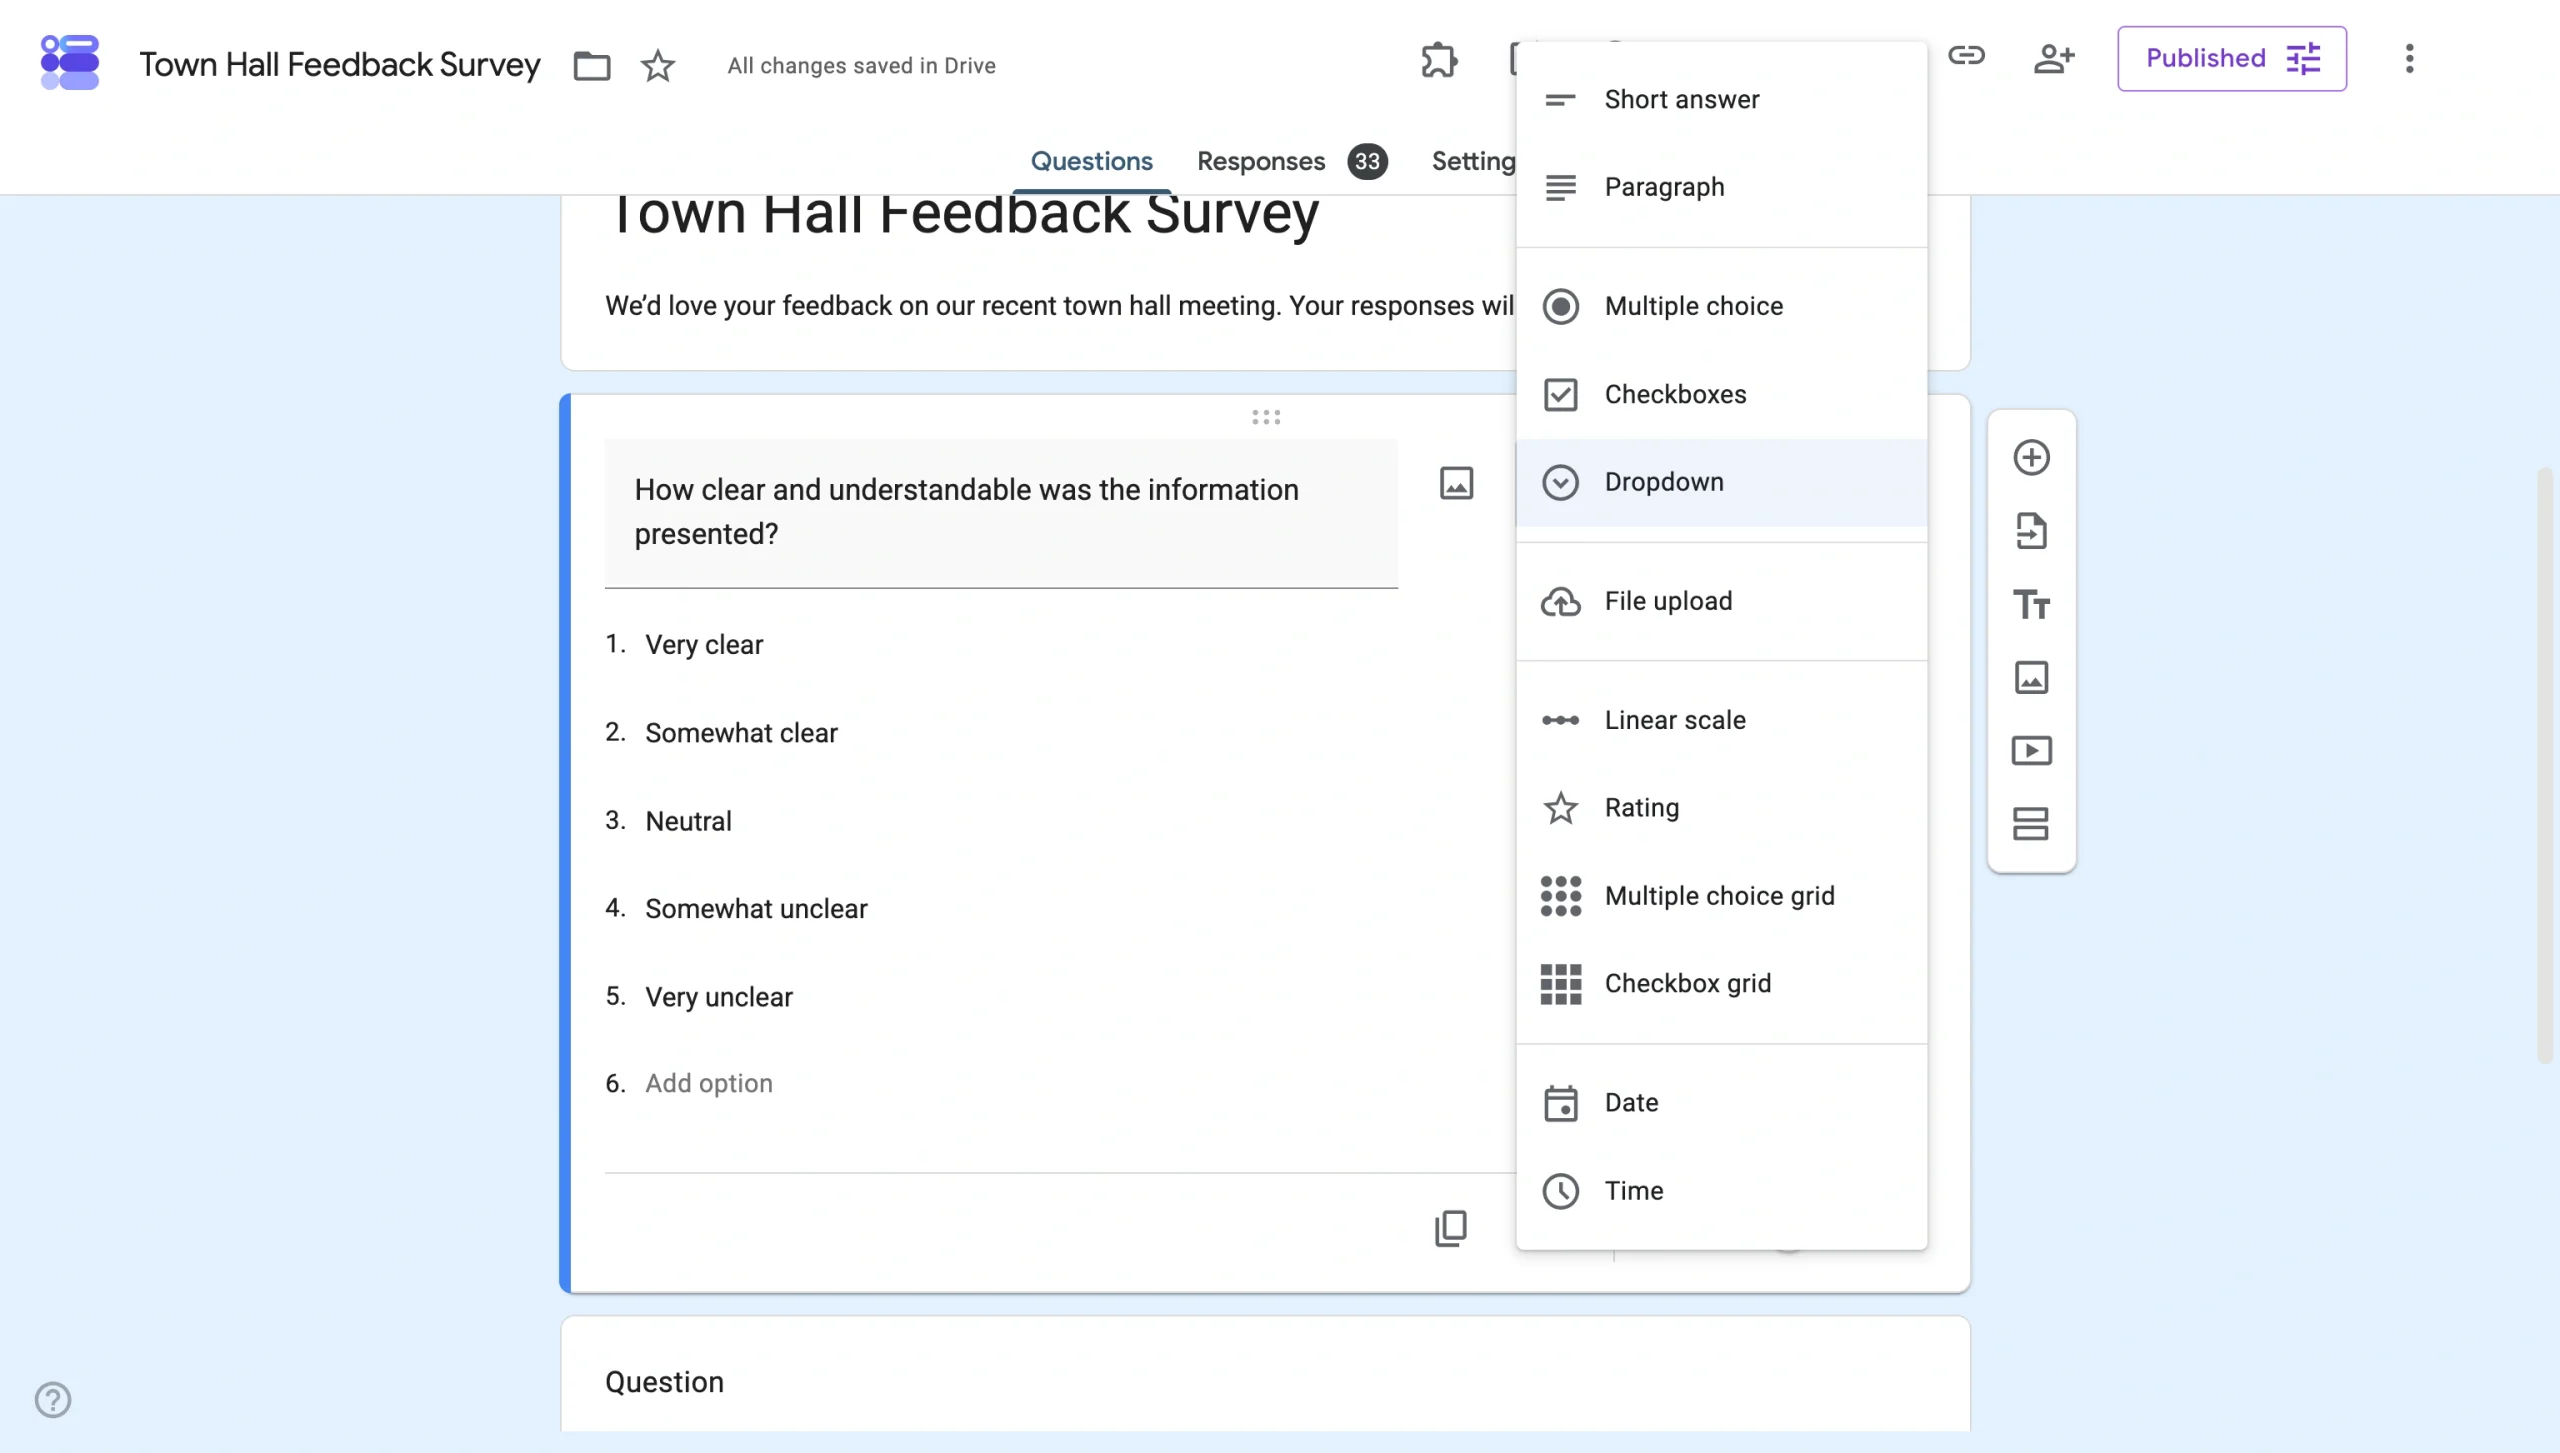Click Add option to add a choice
Viewport: 2560px width, 1453px height.
tap(708, 1084)
